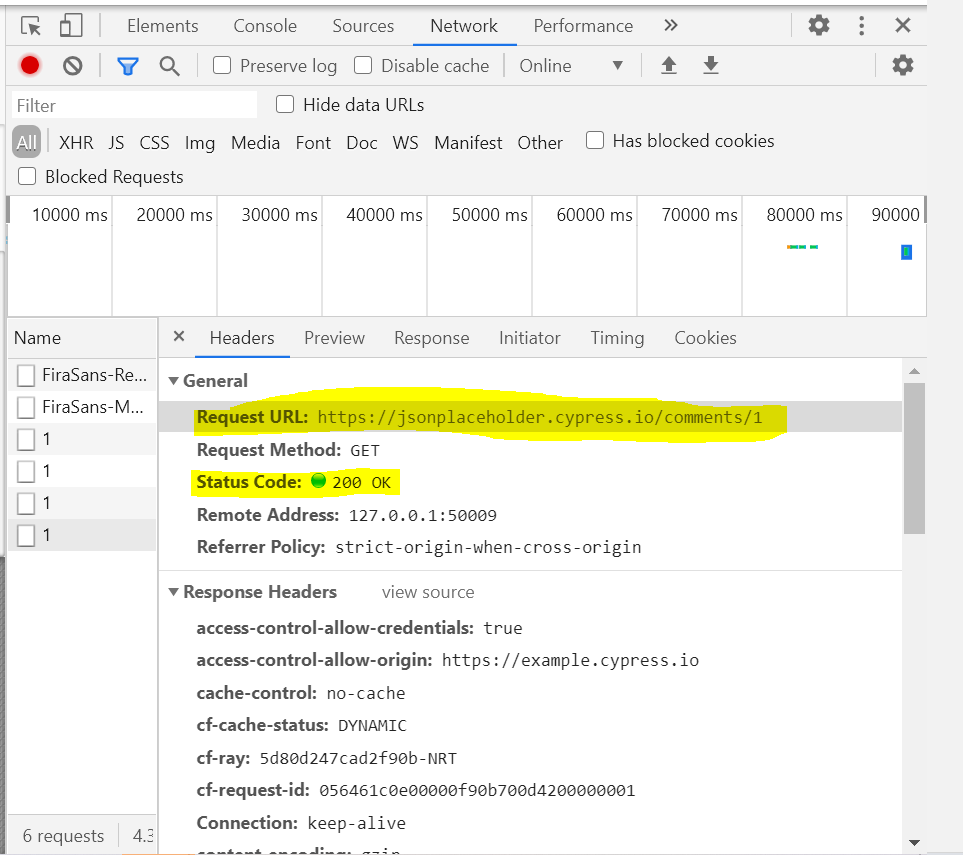Open the three-dot DevTools menu
Screen dimensions: 963x855
click(861, 25)
